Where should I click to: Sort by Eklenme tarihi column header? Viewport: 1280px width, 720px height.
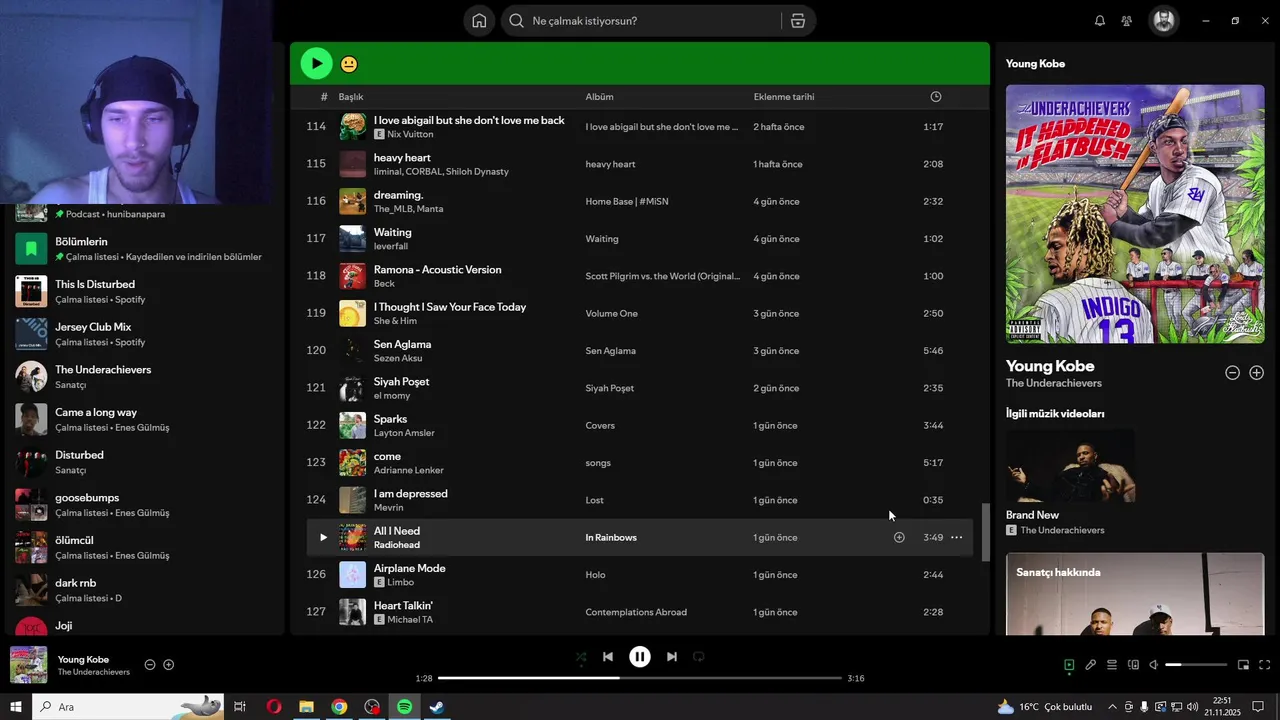point(784,97)
